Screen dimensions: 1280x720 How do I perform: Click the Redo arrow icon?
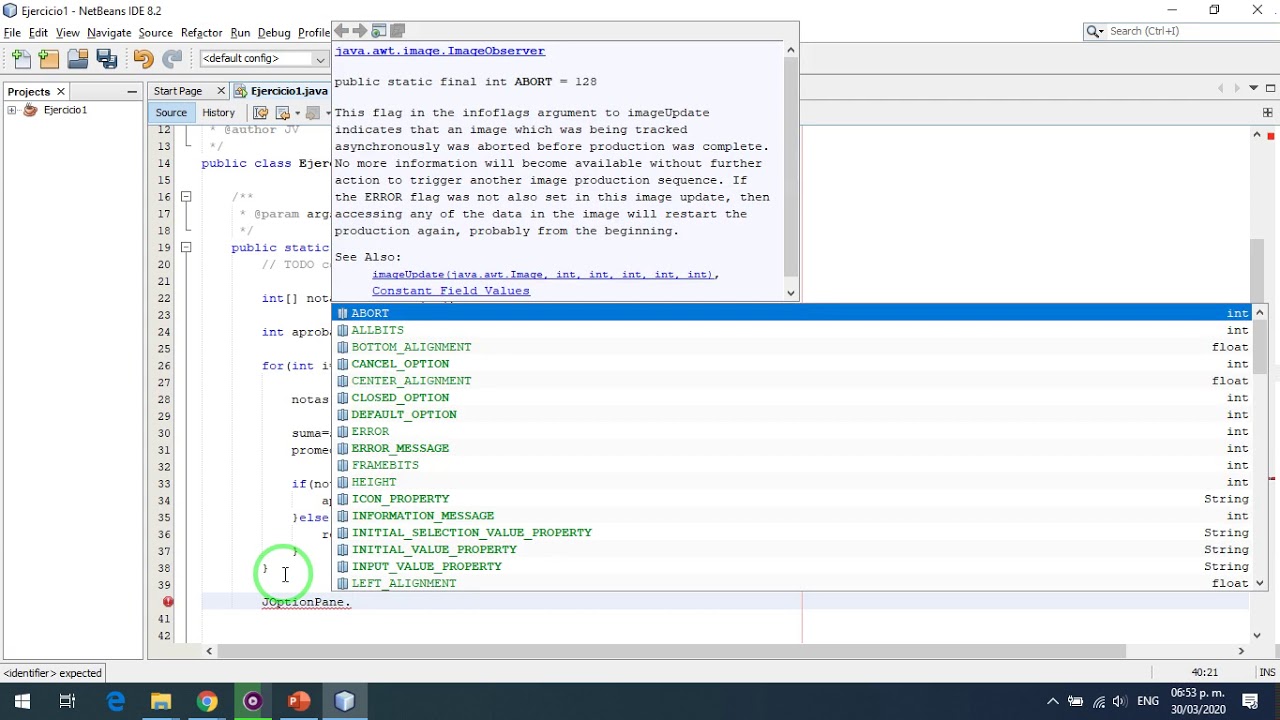(172, 59)
